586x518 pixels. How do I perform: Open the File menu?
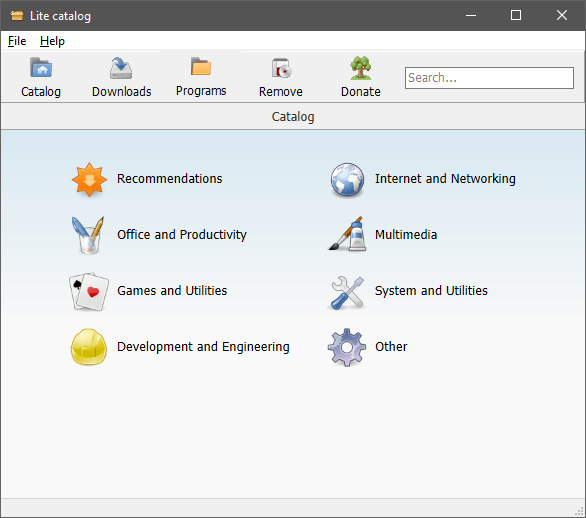17,41
